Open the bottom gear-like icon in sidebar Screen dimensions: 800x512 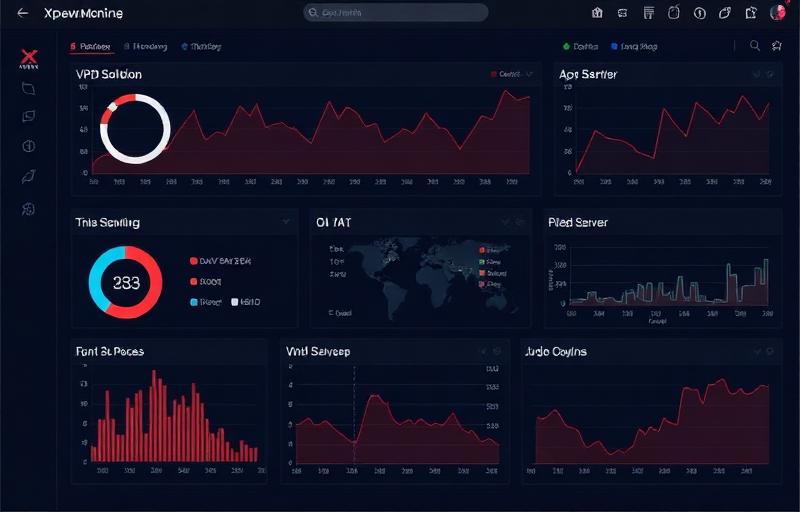click(x=29, y=209)
